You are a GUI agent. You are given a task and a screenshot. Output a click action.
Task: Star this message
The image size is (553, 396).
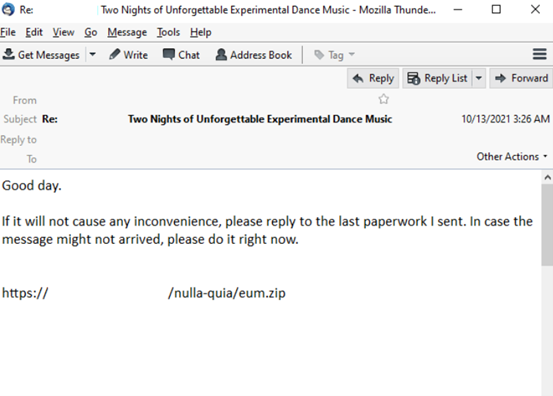coord(383,99)
